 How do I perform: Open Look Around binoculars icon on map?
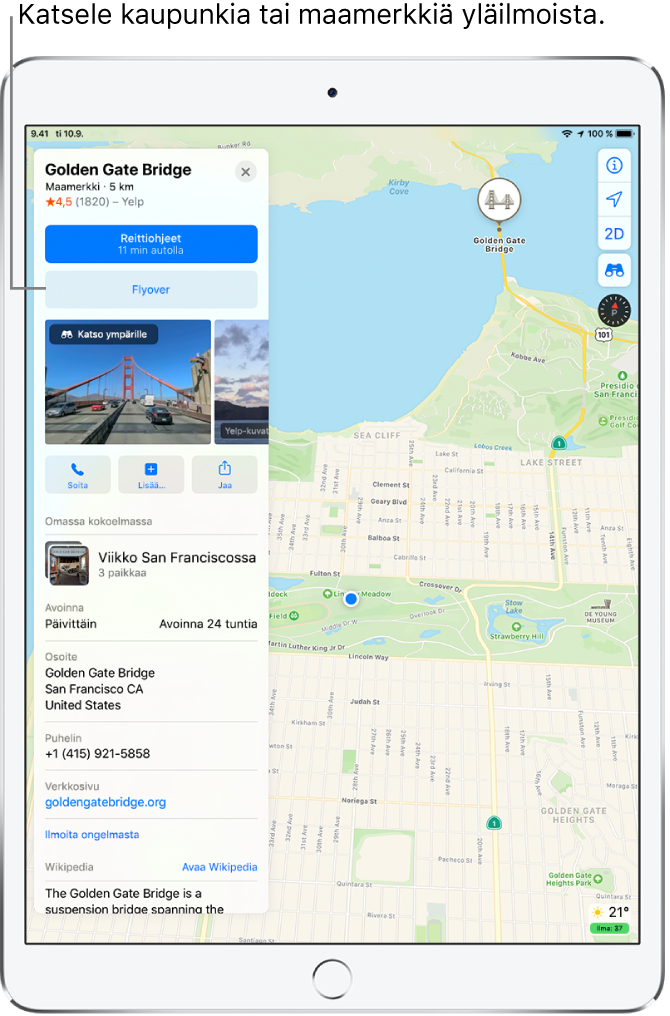coord(614,270)
